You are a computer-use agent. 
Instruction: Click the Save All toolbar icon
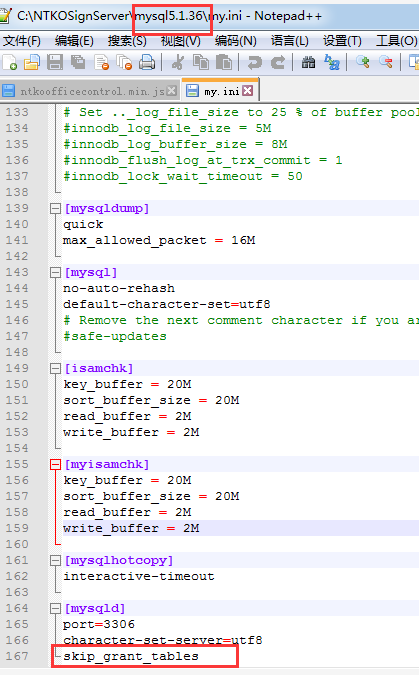point(78,62)
